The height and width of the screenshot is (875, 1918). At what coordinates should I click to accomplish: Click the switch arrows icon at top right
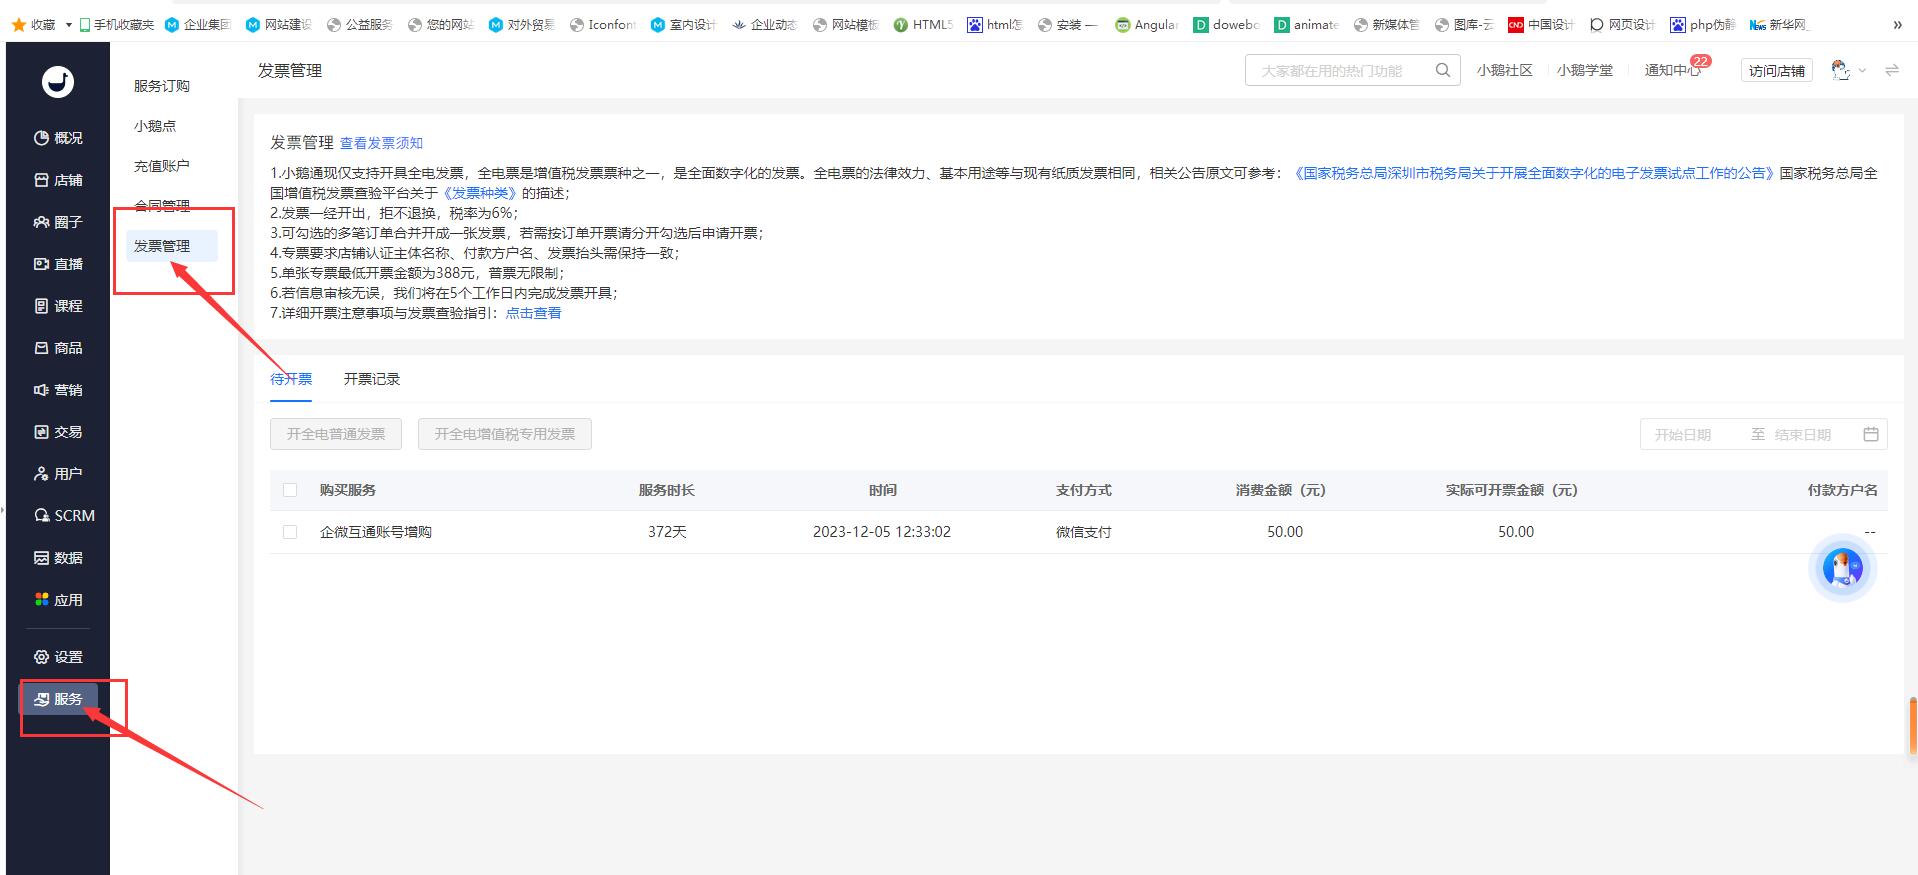(x=1891, y=70)
